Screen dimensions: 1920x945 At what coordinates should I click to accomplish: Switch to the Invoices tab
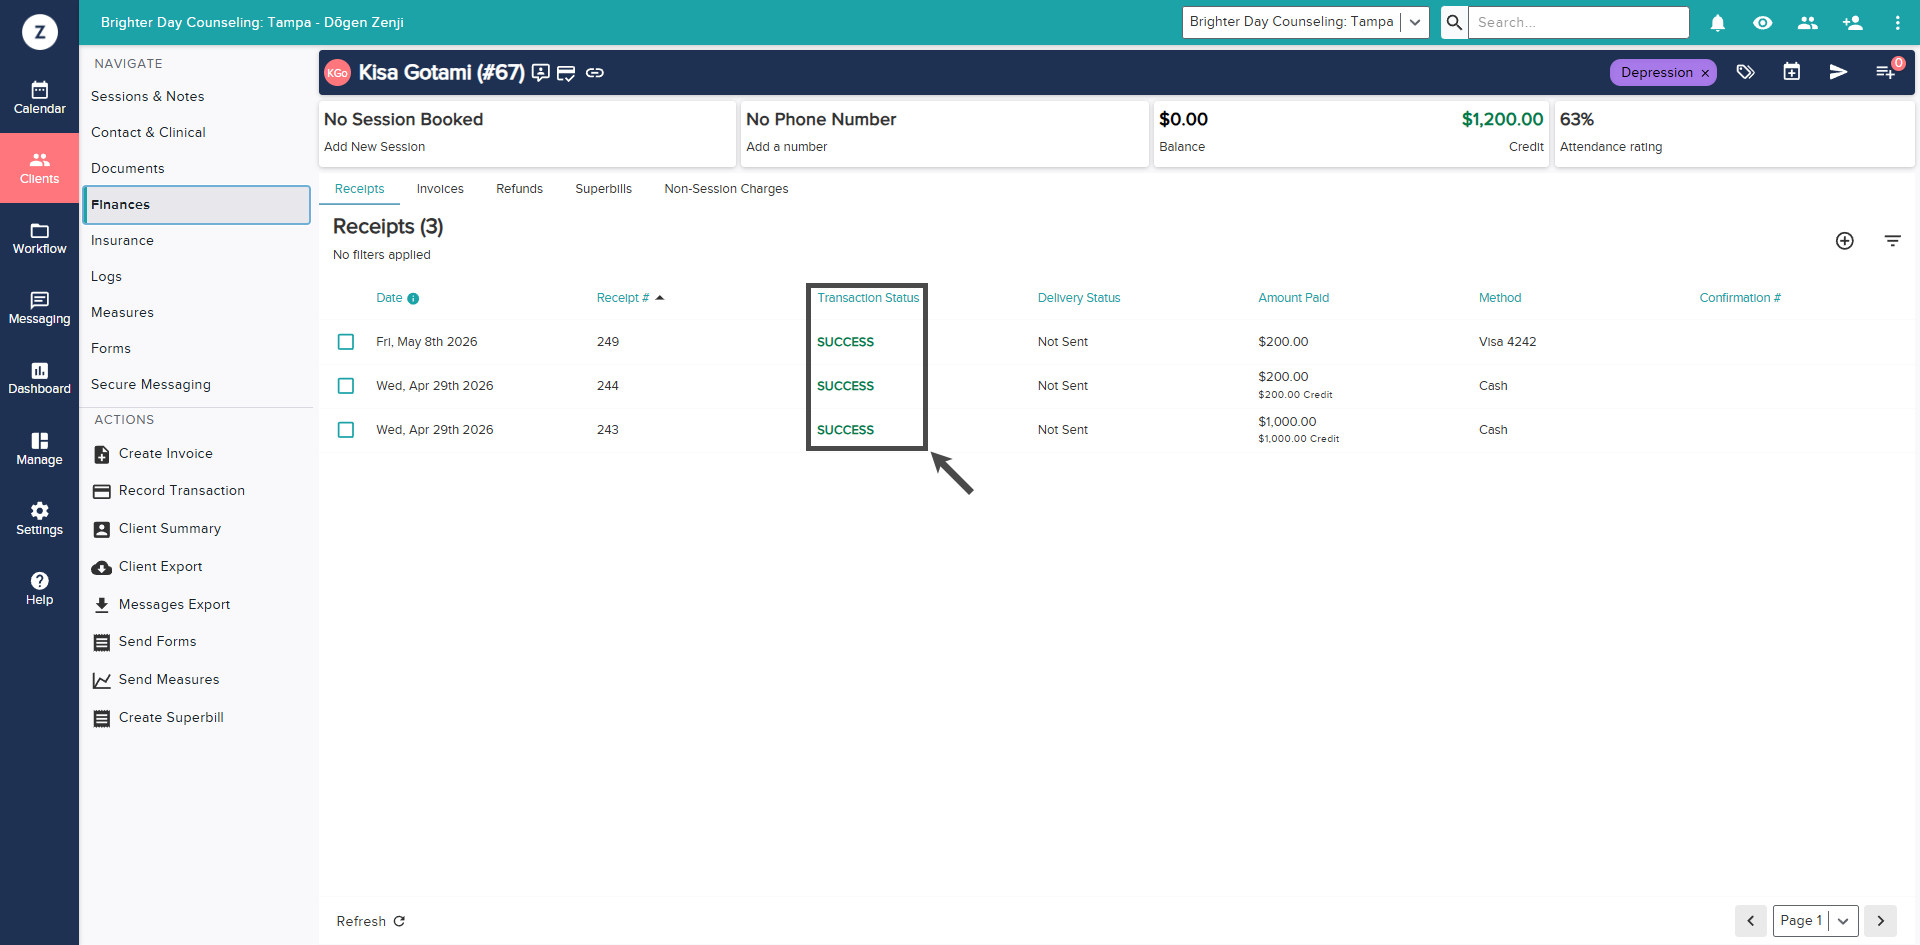(x=440, y=189)
